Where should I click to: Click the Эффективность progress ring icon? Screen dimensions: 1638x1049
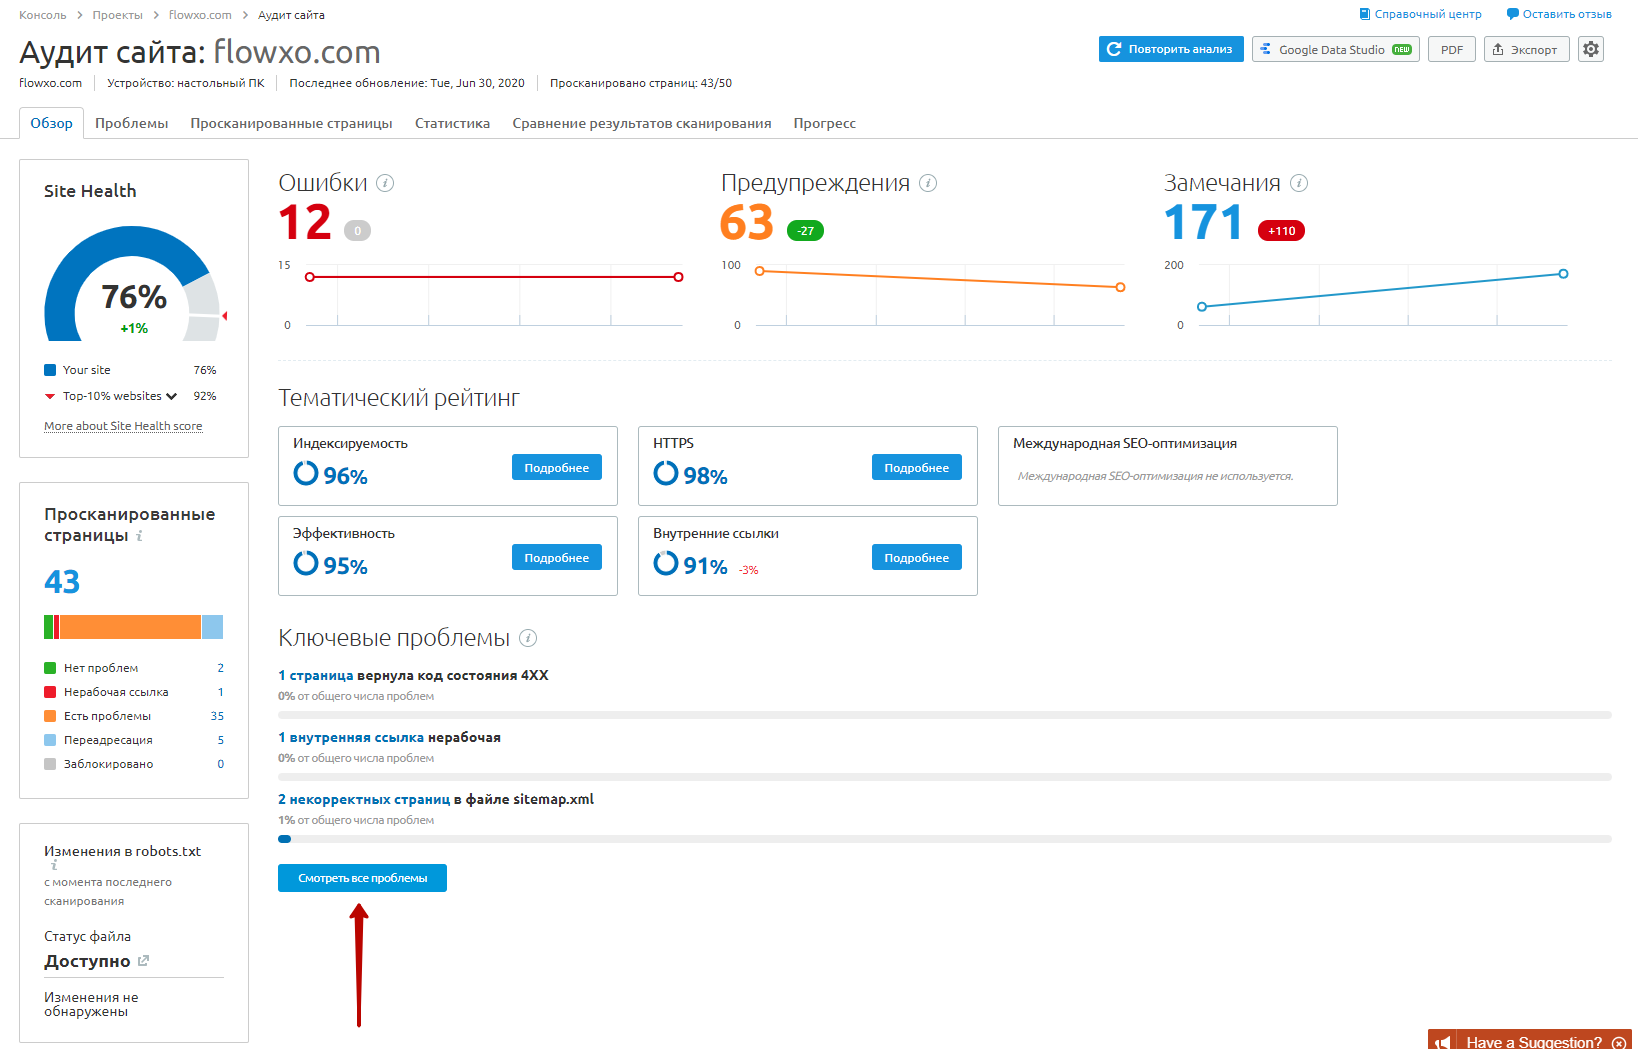[x=305, y=563]
